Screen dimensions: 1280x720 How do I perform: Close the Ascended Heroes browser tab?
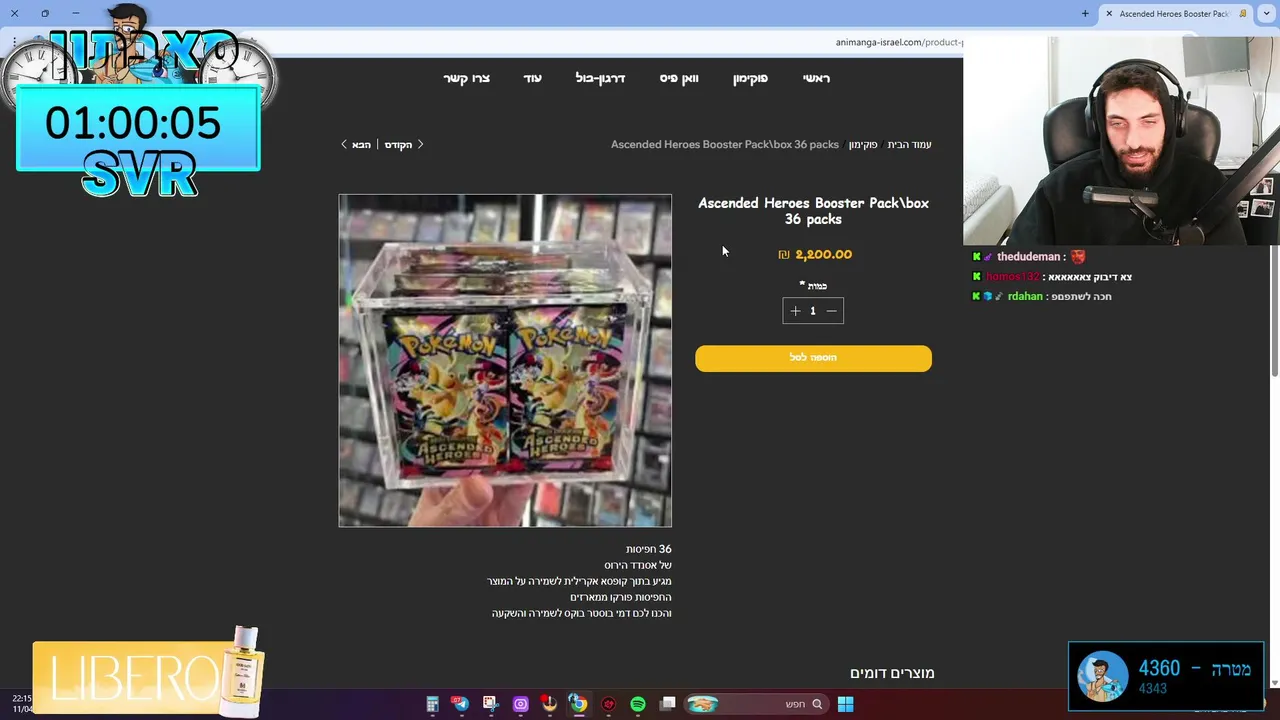coord(1109,14)
